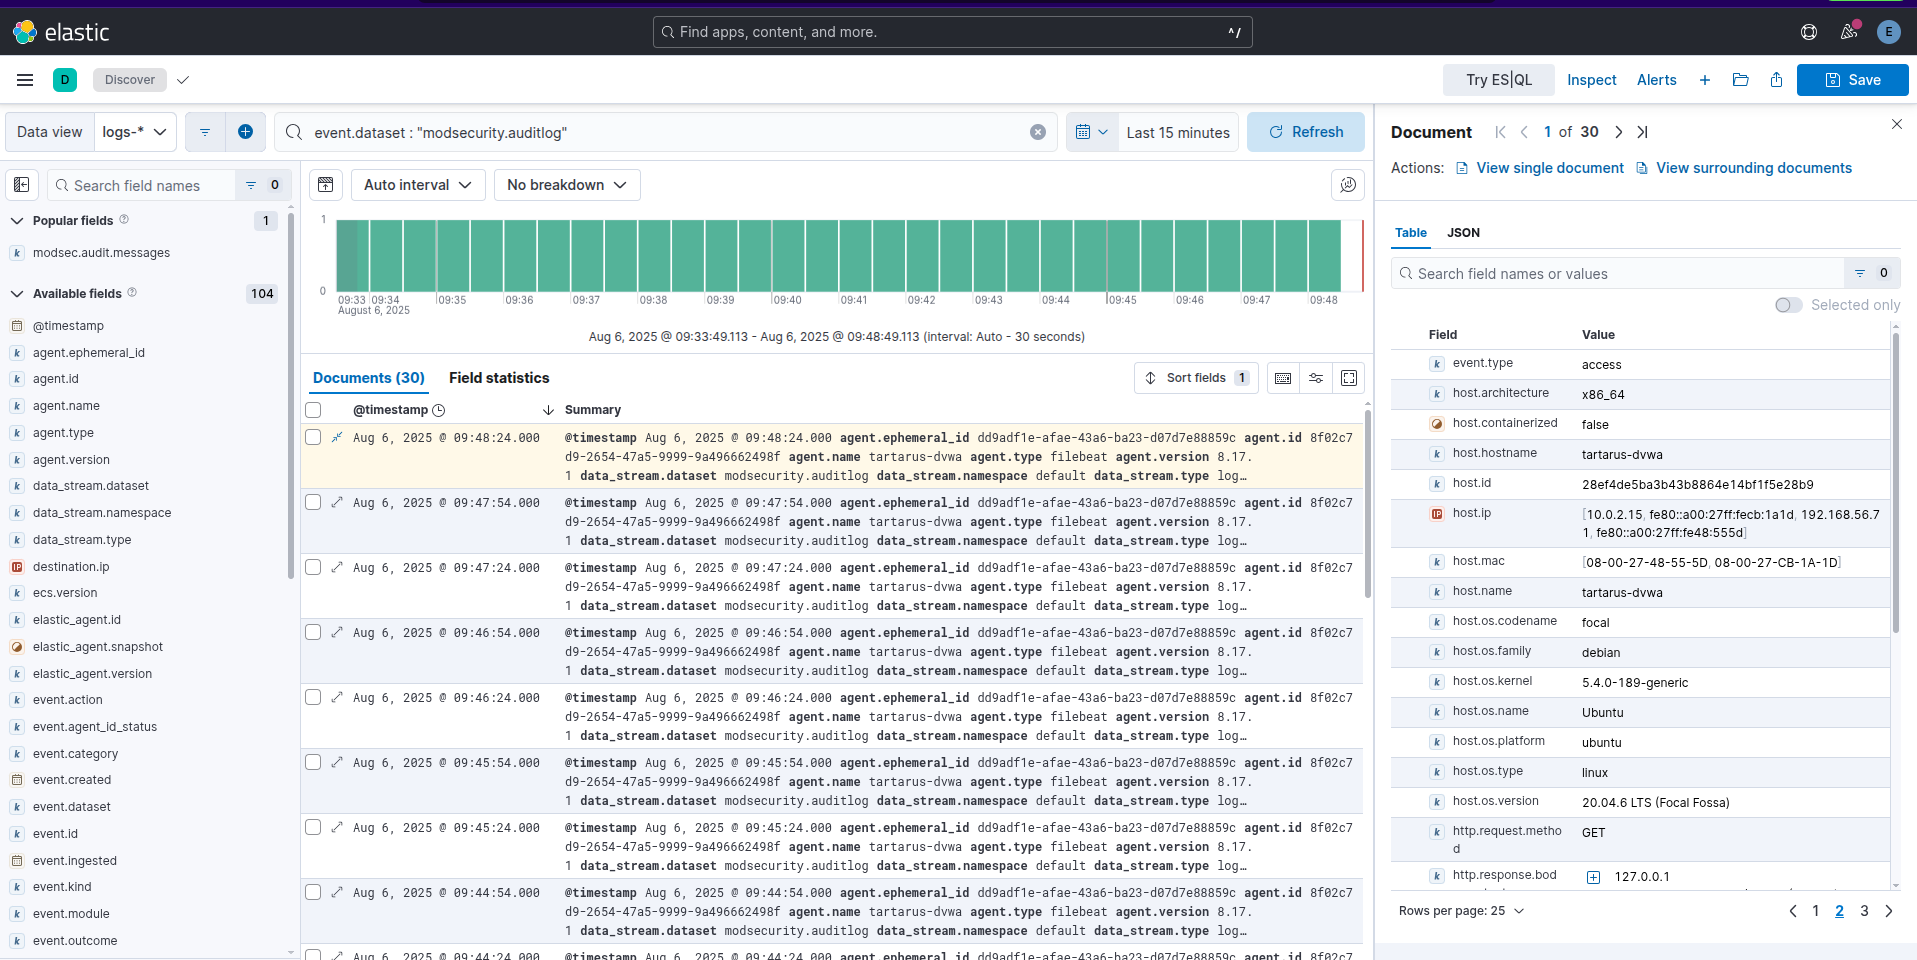1917x960 pixels.
Task: Check the box for the 09:48:24 document
Action: (313, 438)
